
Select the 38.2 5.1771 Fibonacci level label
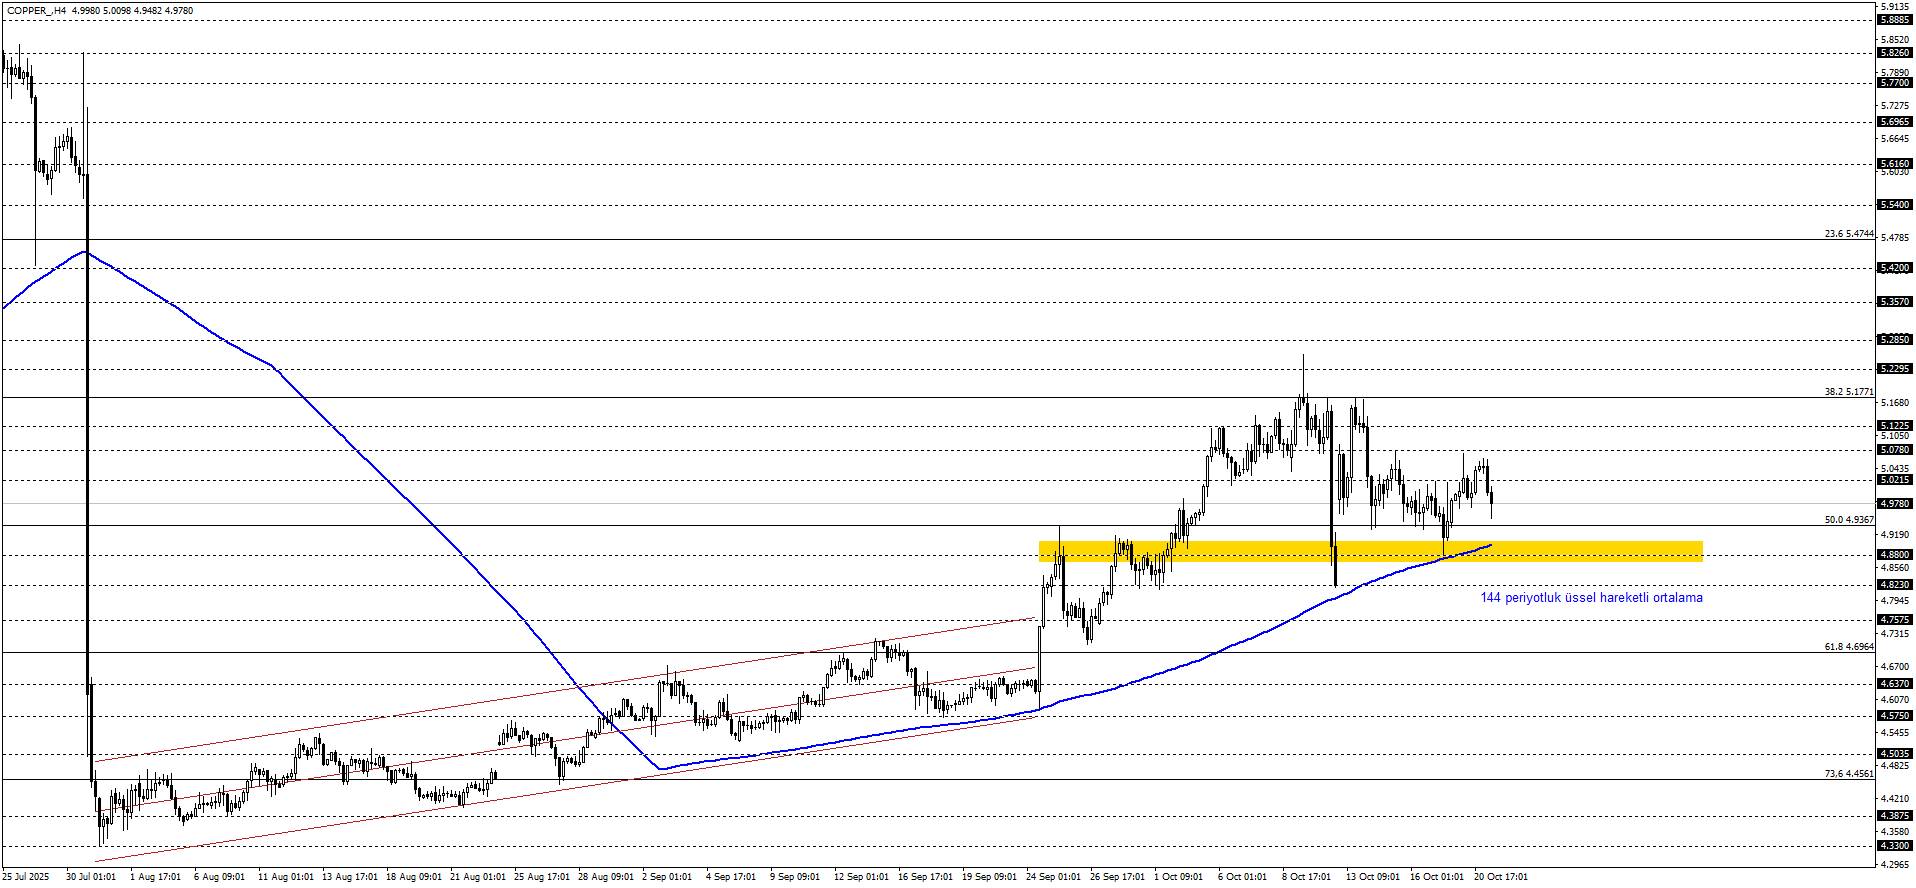click(1848, 392)
